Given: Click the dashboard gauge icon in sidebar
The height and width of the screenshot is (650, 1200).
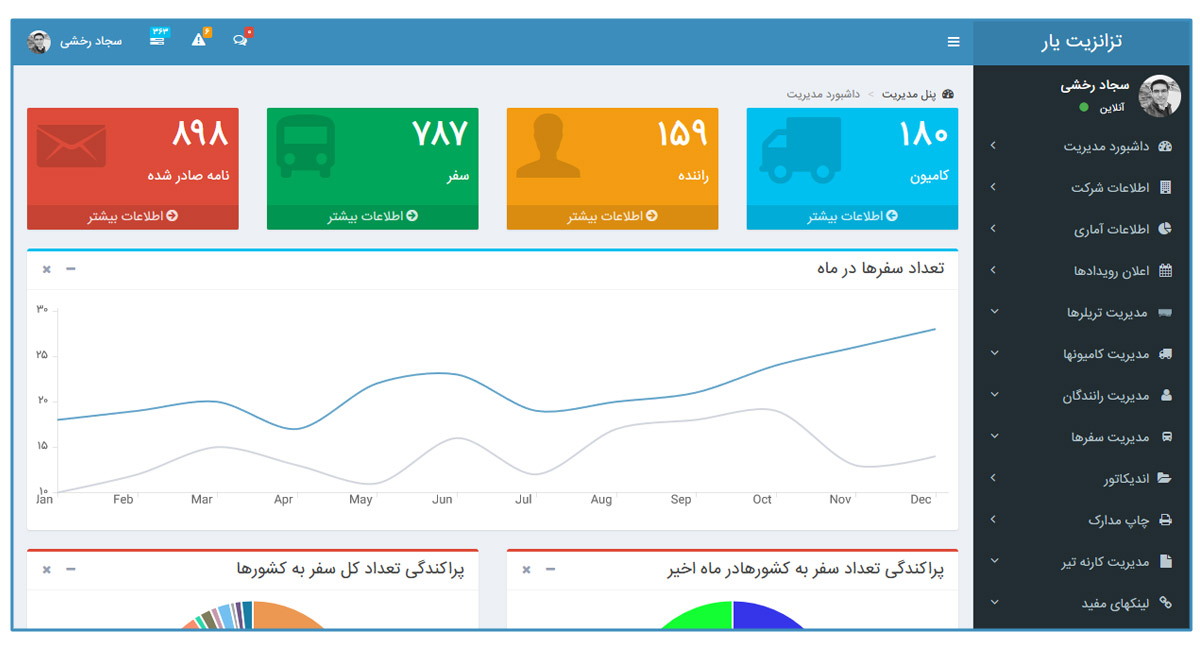Looking at the screenshot, I should [x=1165, y=146].
